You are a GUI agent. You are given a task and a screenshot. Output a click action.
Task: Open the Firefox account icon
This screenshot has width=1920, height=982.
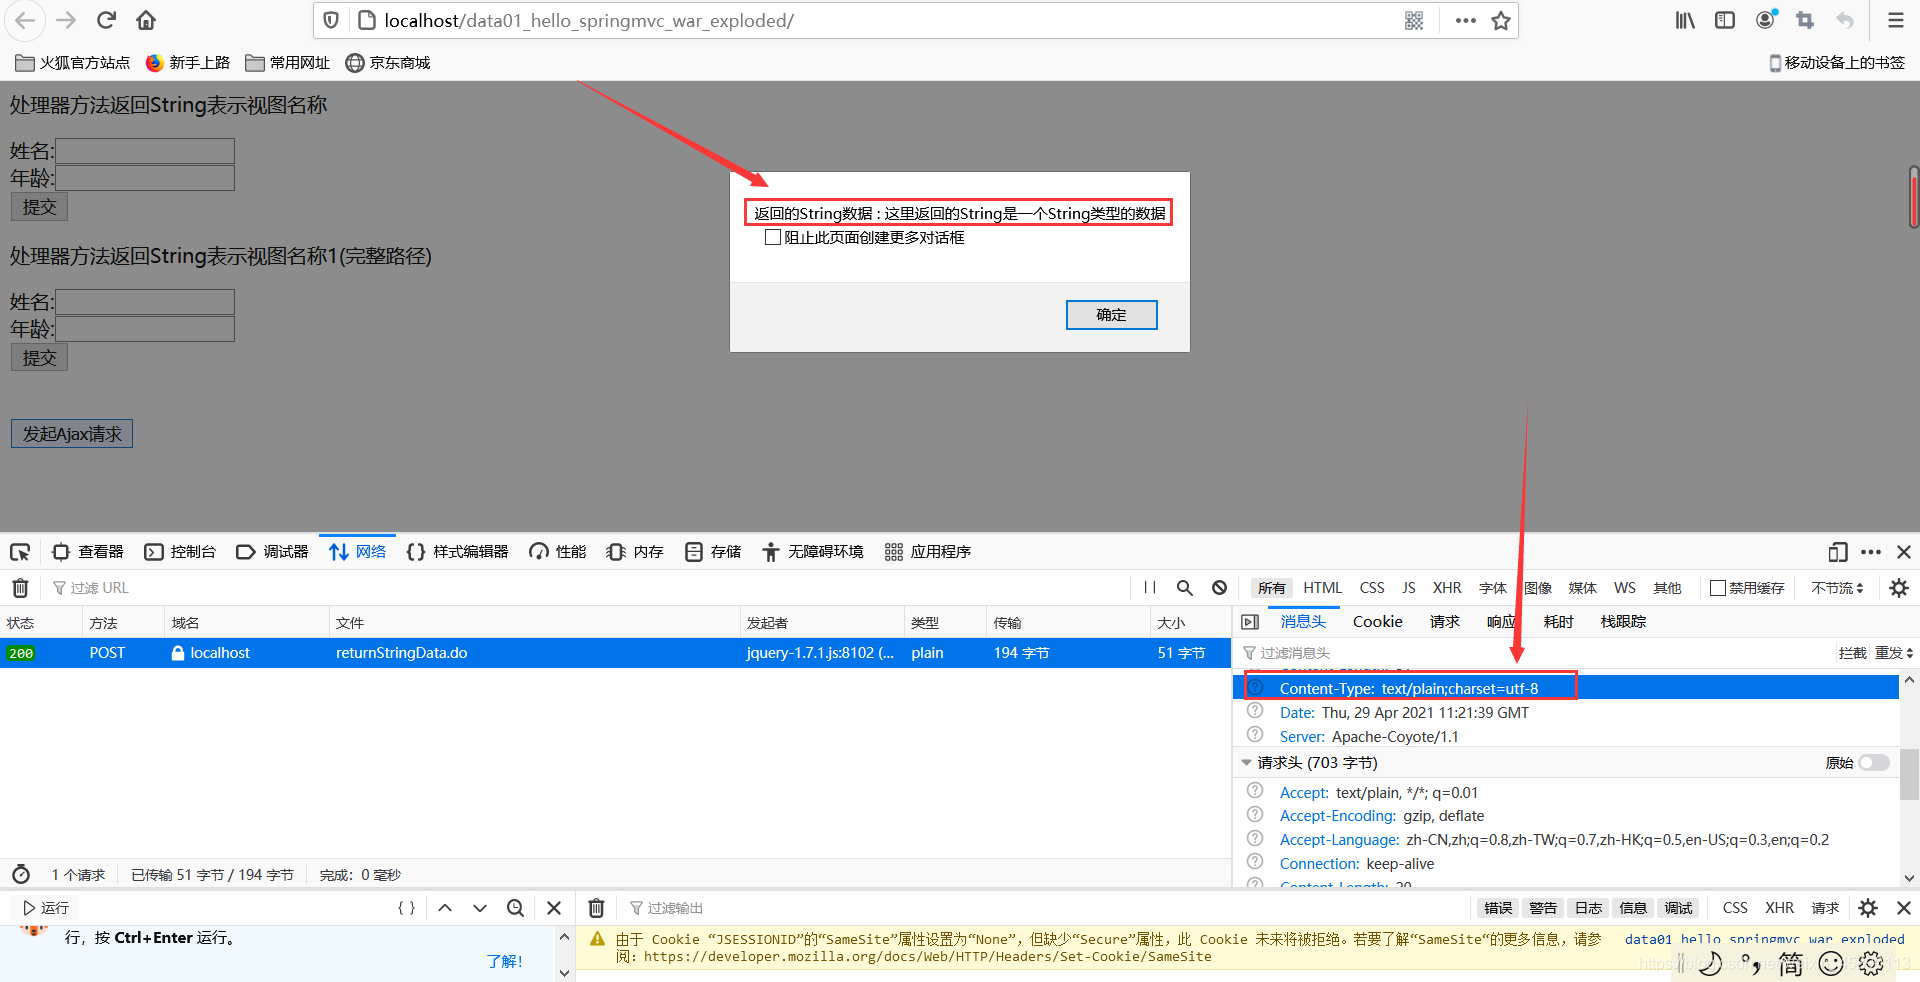point(1766,20)
